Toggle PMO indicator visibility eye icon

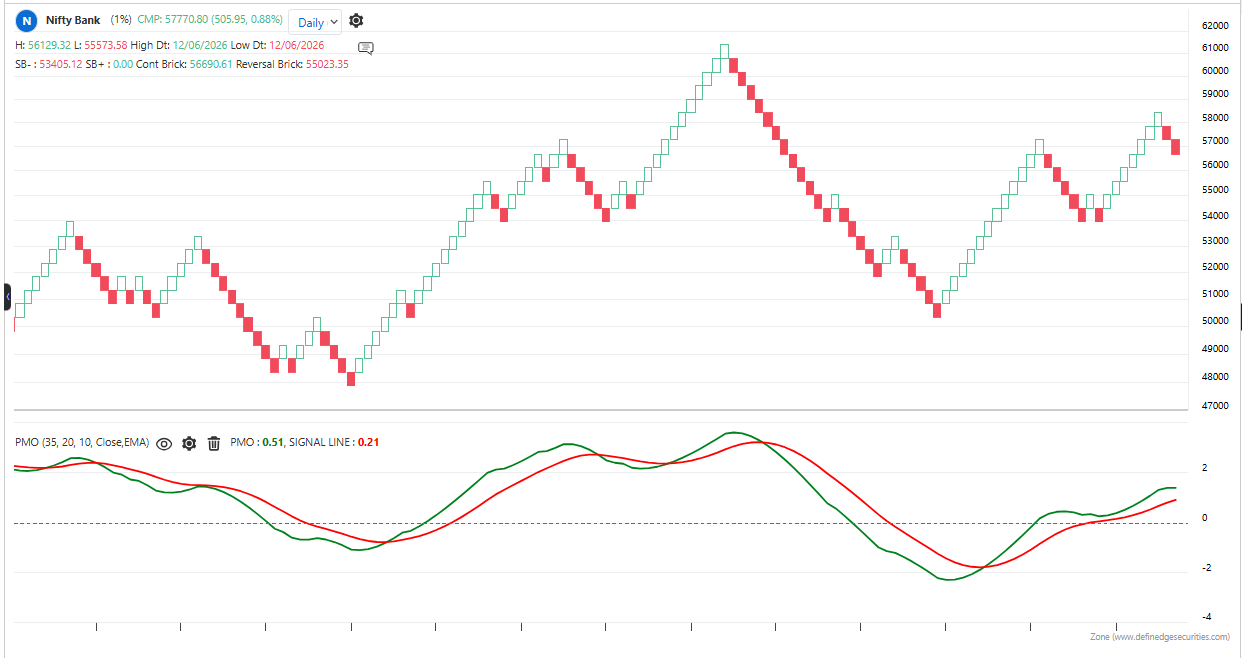pos(164,443)
